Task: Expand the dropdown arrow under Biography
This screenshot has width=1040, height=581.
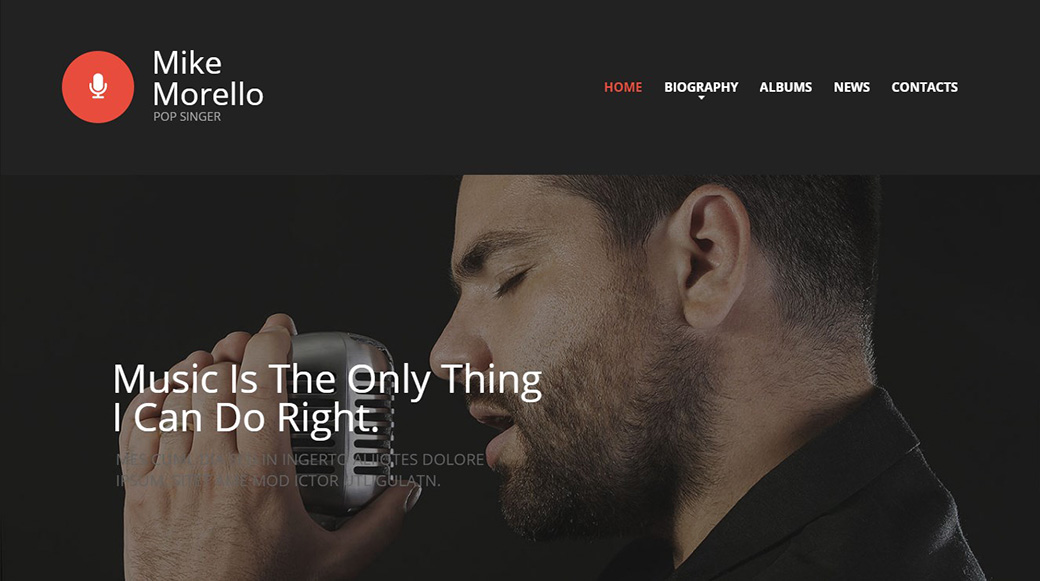Action: [x=701, y=98]
